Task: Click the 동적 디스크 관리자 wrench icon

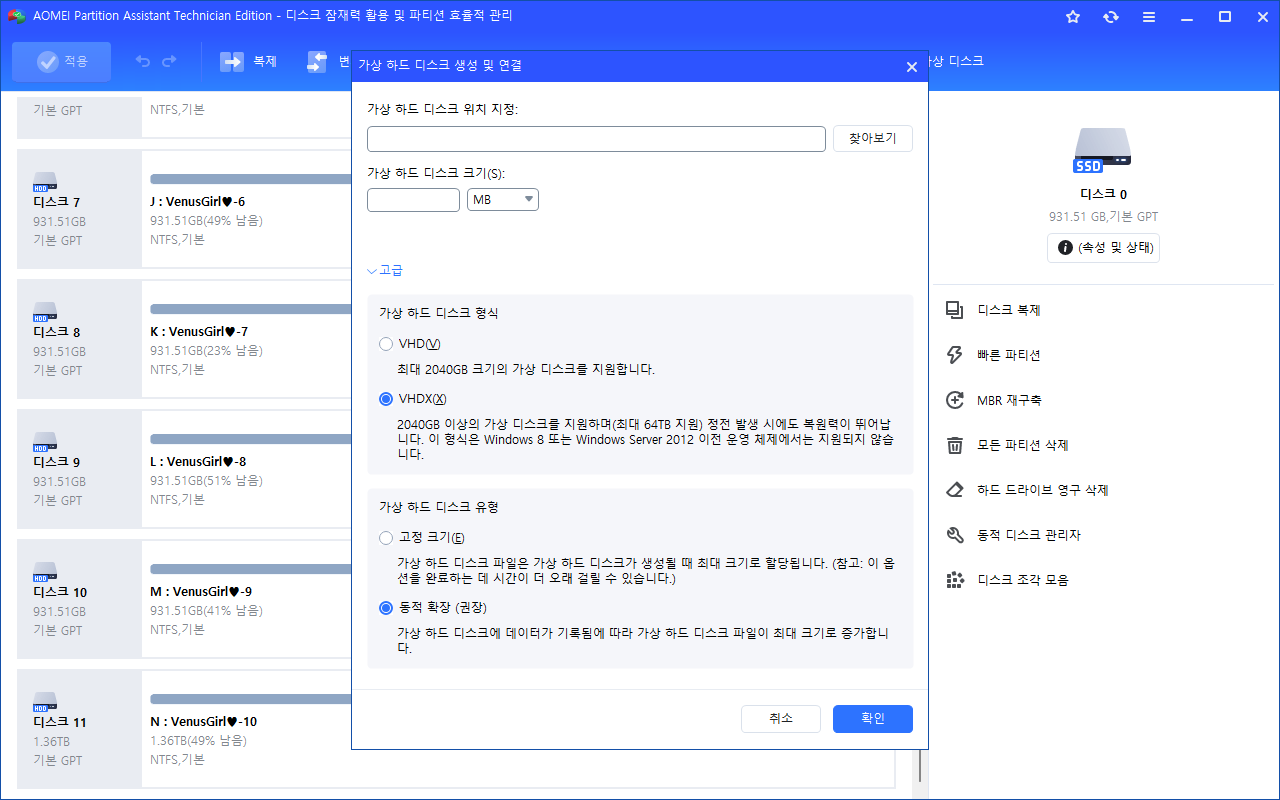Action: 955,535
